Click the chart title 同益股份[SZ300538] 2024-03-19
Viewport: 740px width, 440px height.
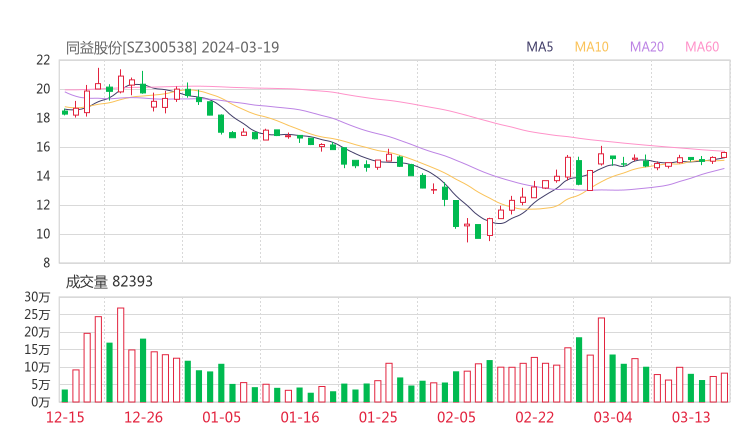point(172,47)
